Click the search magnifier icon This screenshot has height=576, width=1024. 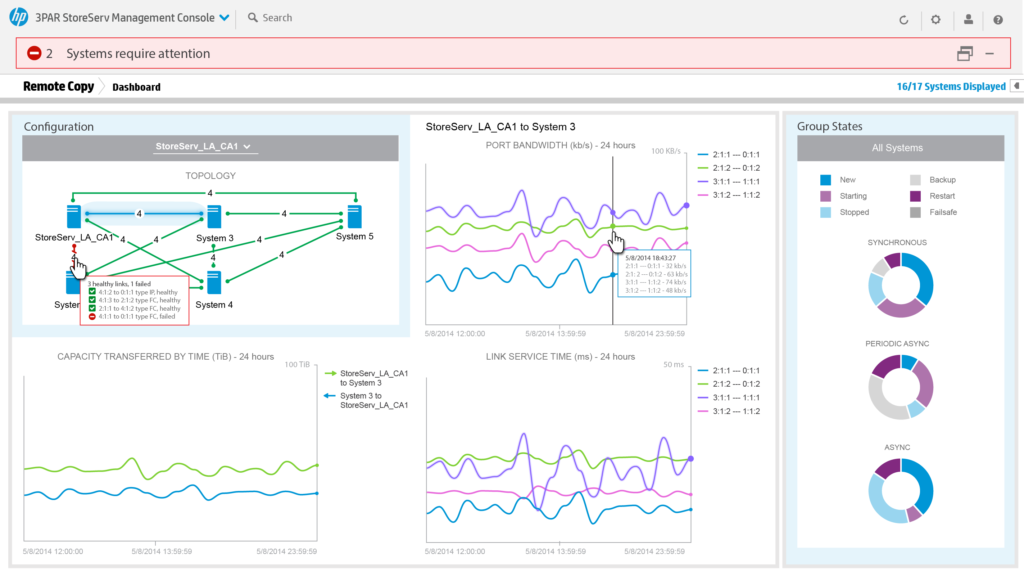pos(252,18)
